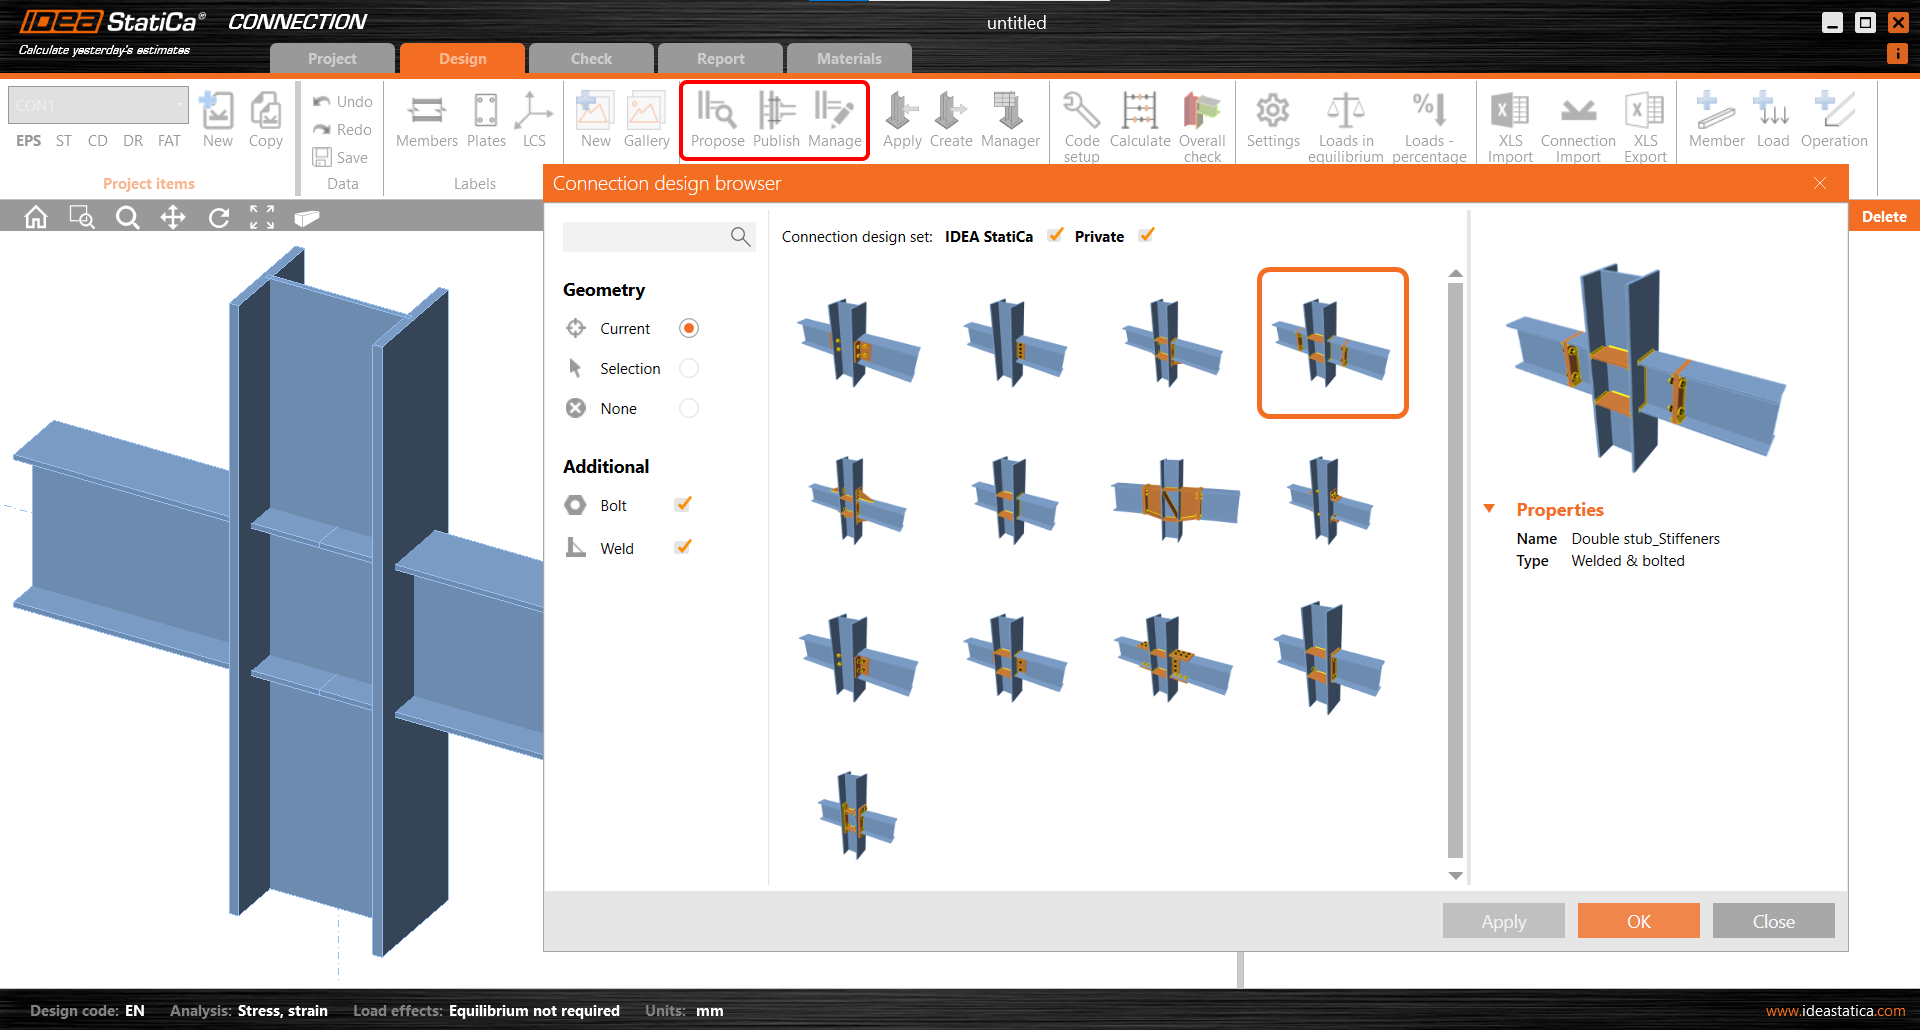
Task: Open the Propose connection design tool
Action: (716, 120)
